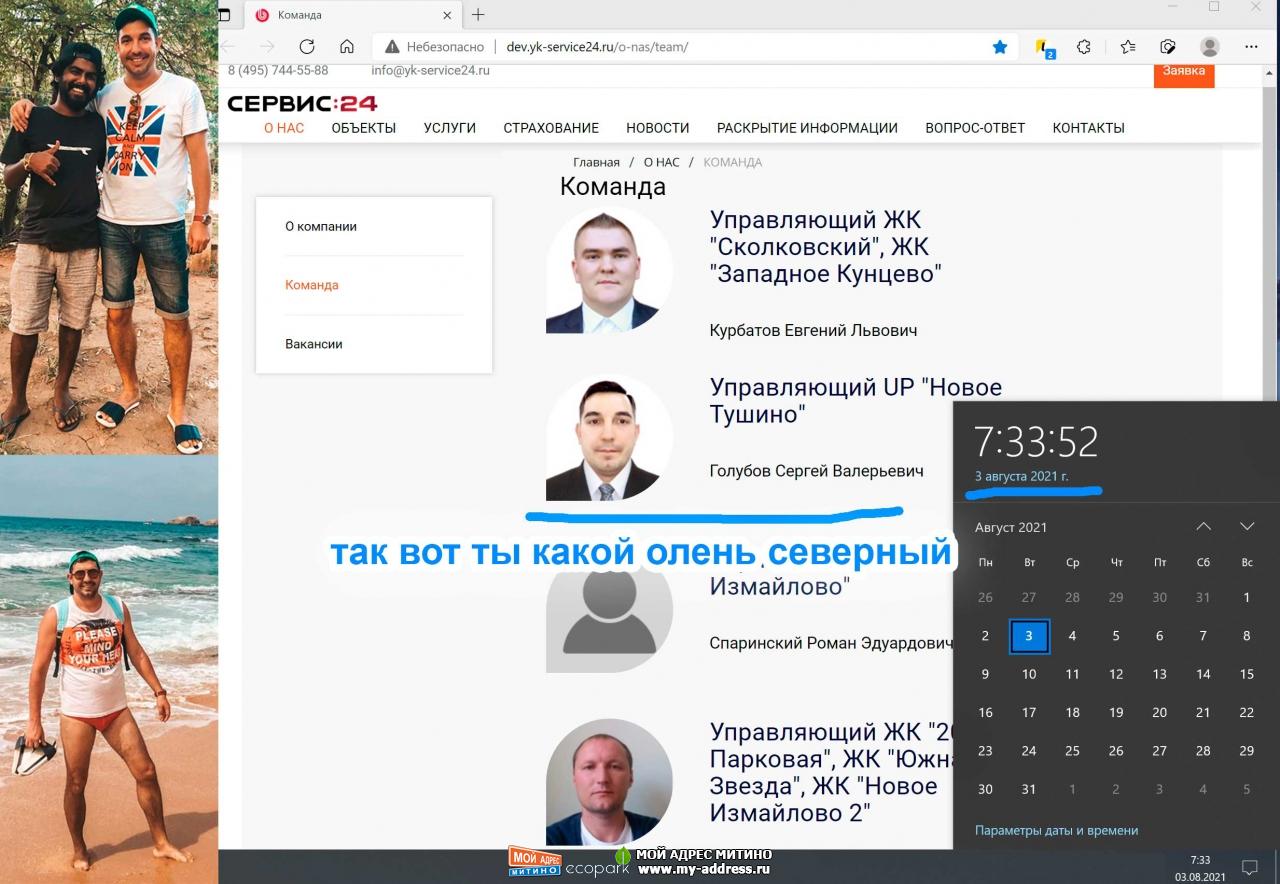
Task: Open "Параметры даты и времени" link
Action: pos(1056,830)
